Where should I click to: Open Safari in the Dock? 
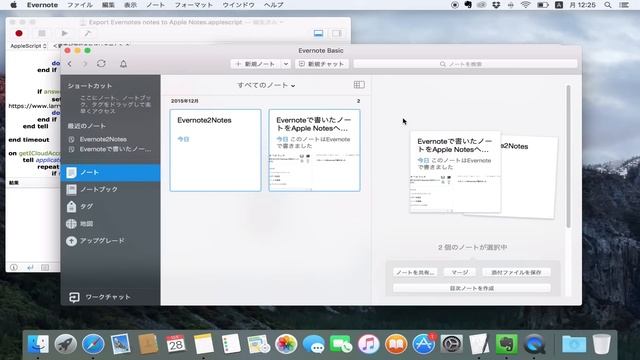coord(93,344)
